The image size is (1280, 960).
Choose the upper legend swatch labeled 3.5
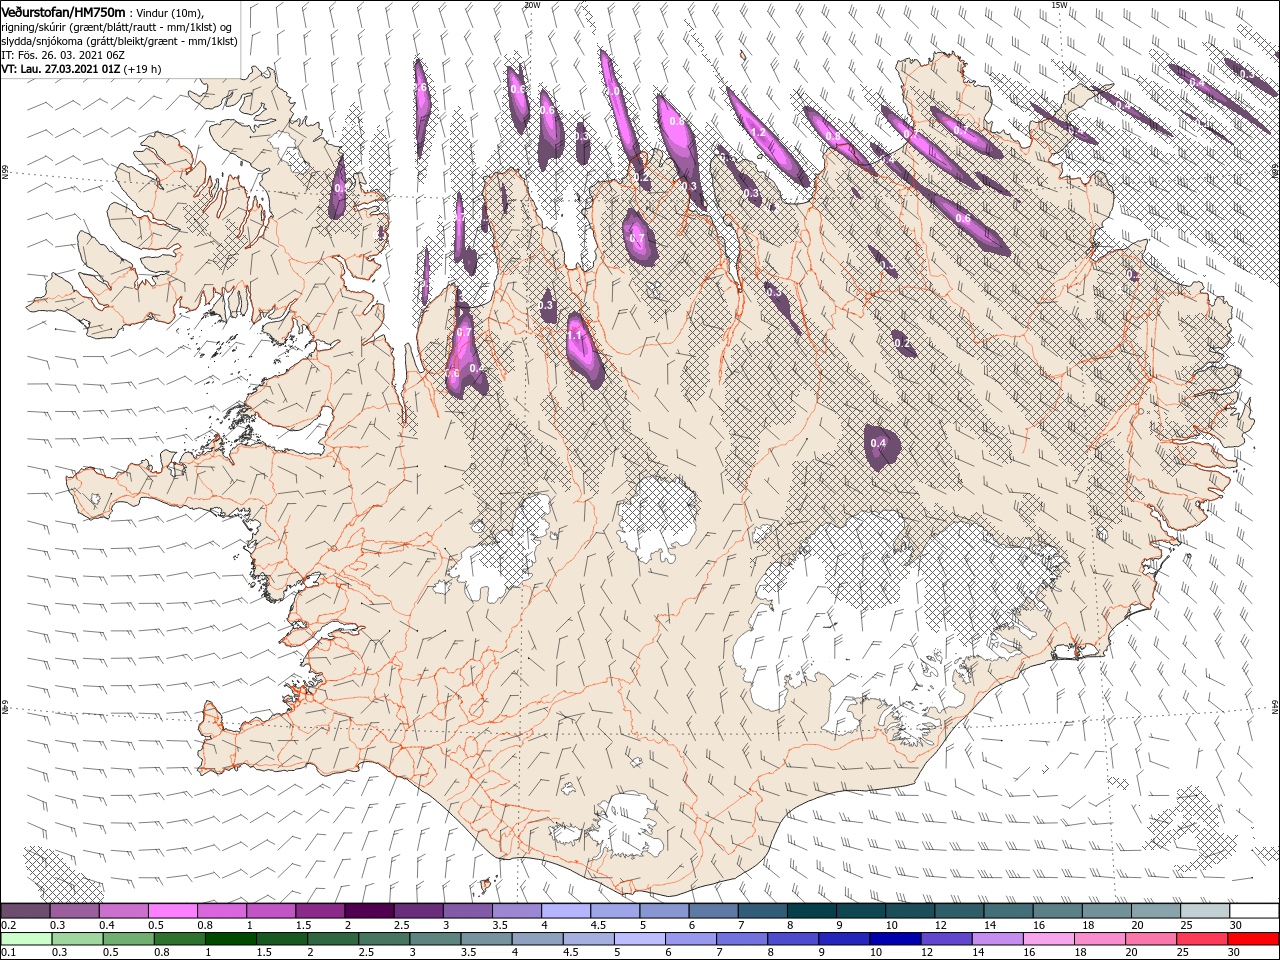(x=516, y=911)
